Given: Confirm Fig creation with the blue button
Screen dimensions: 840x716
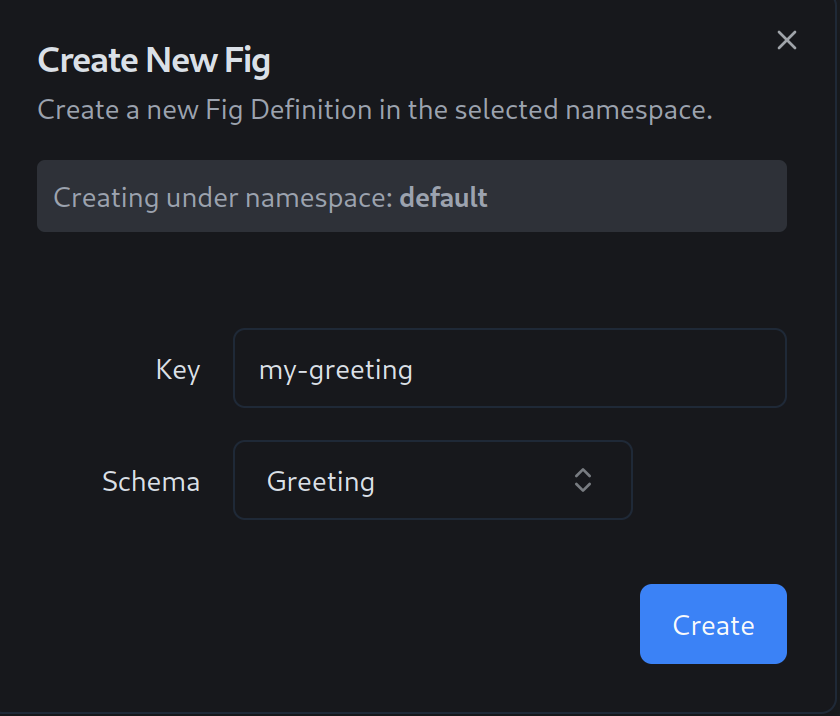Looking at the screenshot, I should [x=713, y=624].
